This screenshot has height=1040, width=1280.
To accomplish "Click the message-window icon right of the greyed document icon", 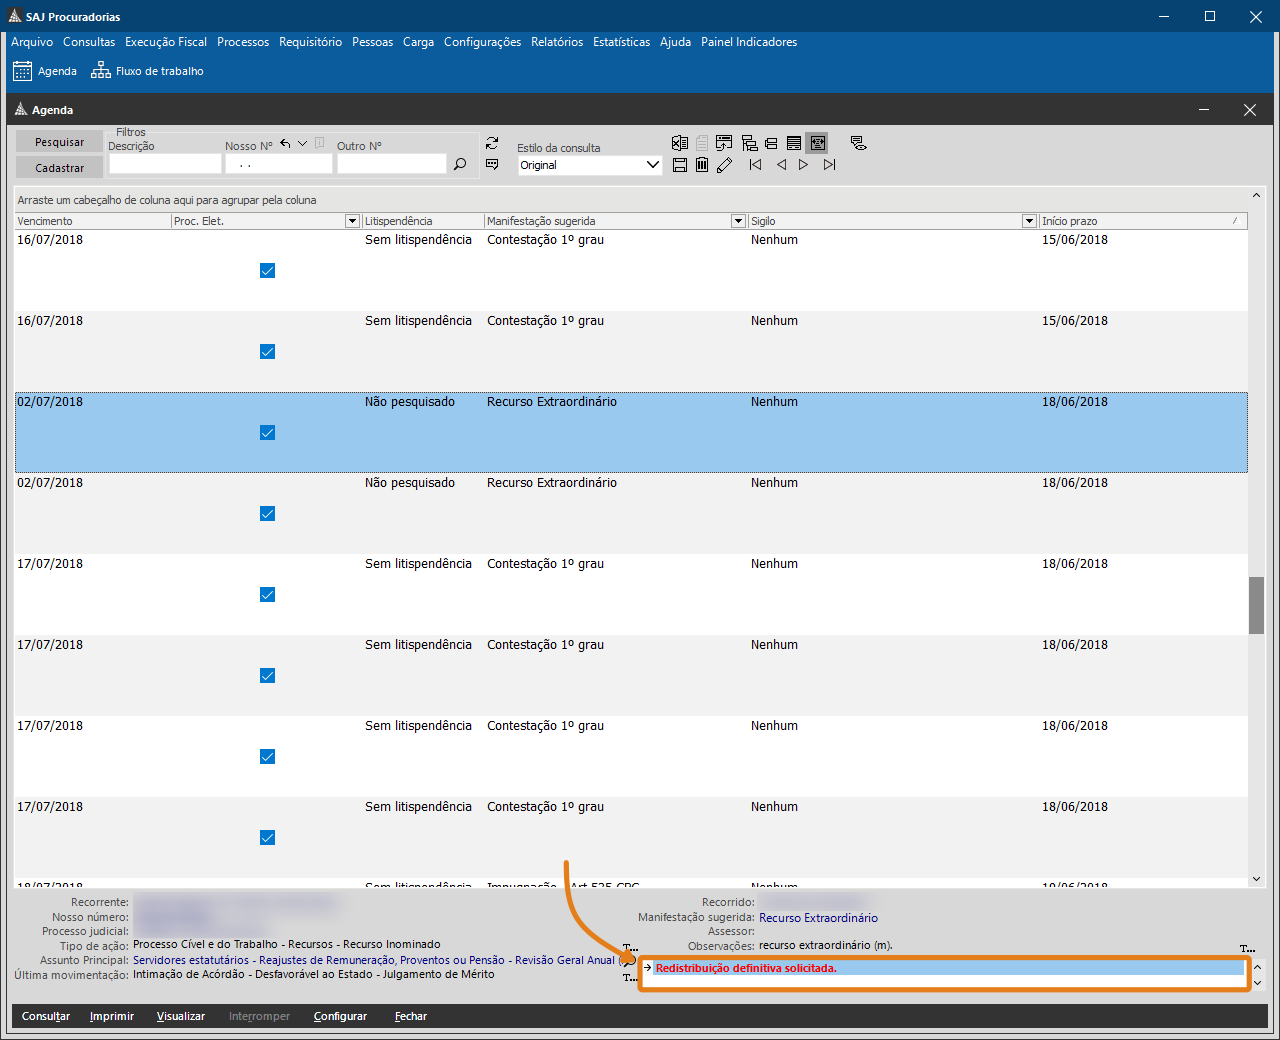I will point(724,143).
